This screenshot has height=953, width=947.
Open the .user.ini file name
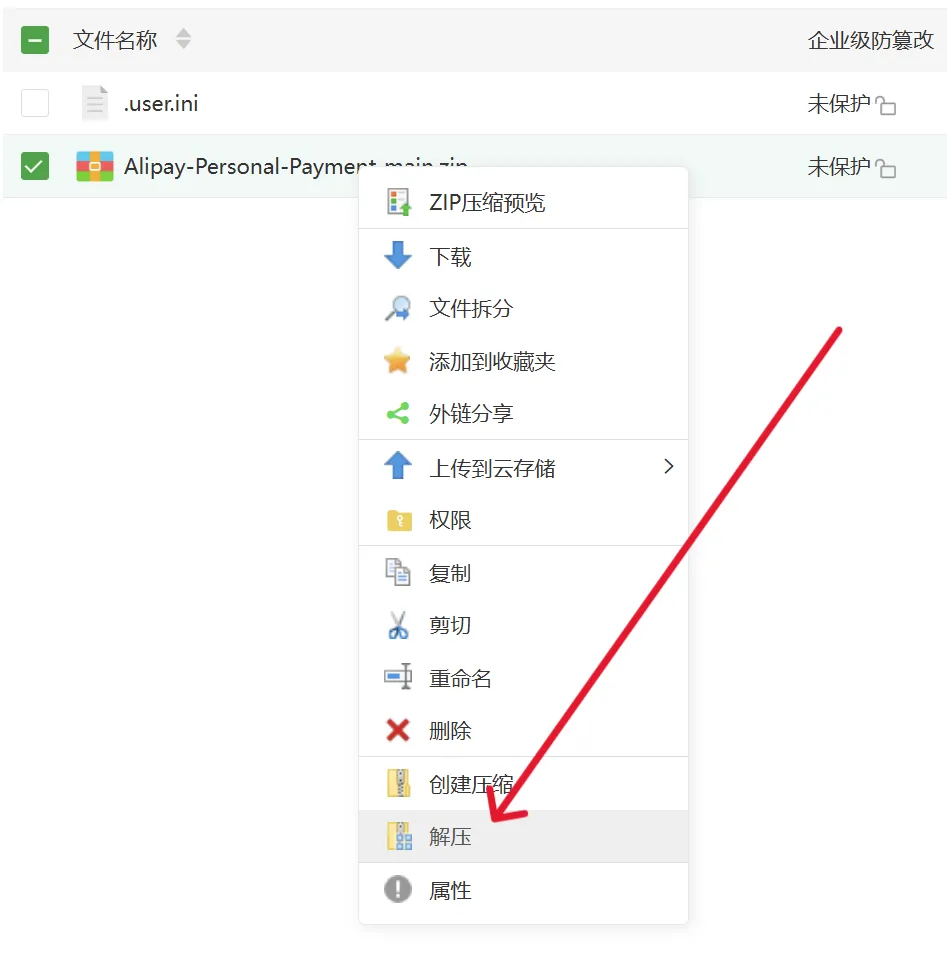161,103
